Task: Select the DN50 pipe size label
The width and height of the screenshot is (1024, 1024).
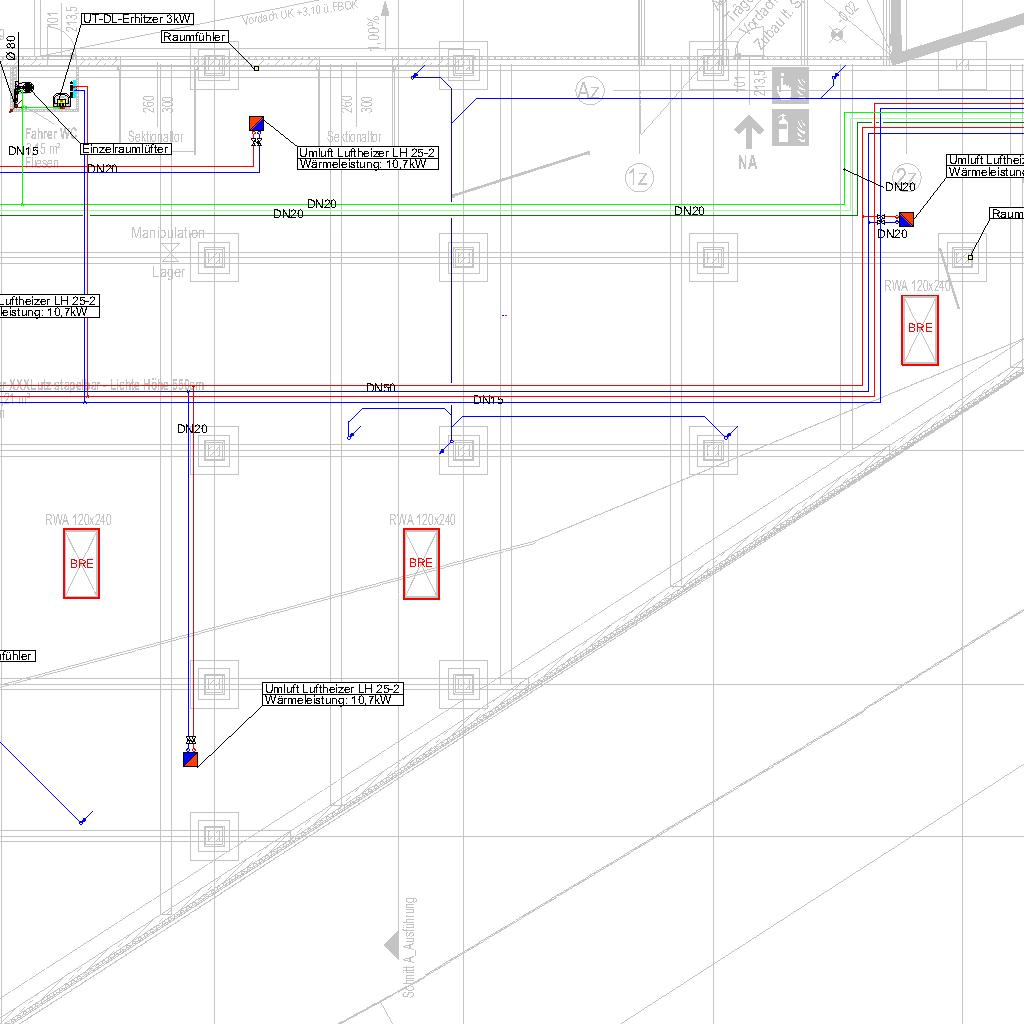Action: coord(380,387)
